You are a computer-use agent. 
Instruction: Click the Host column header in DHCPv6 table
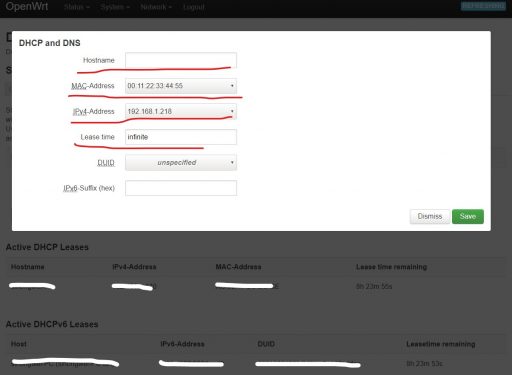pyautogui.click(x=19, y=344)
